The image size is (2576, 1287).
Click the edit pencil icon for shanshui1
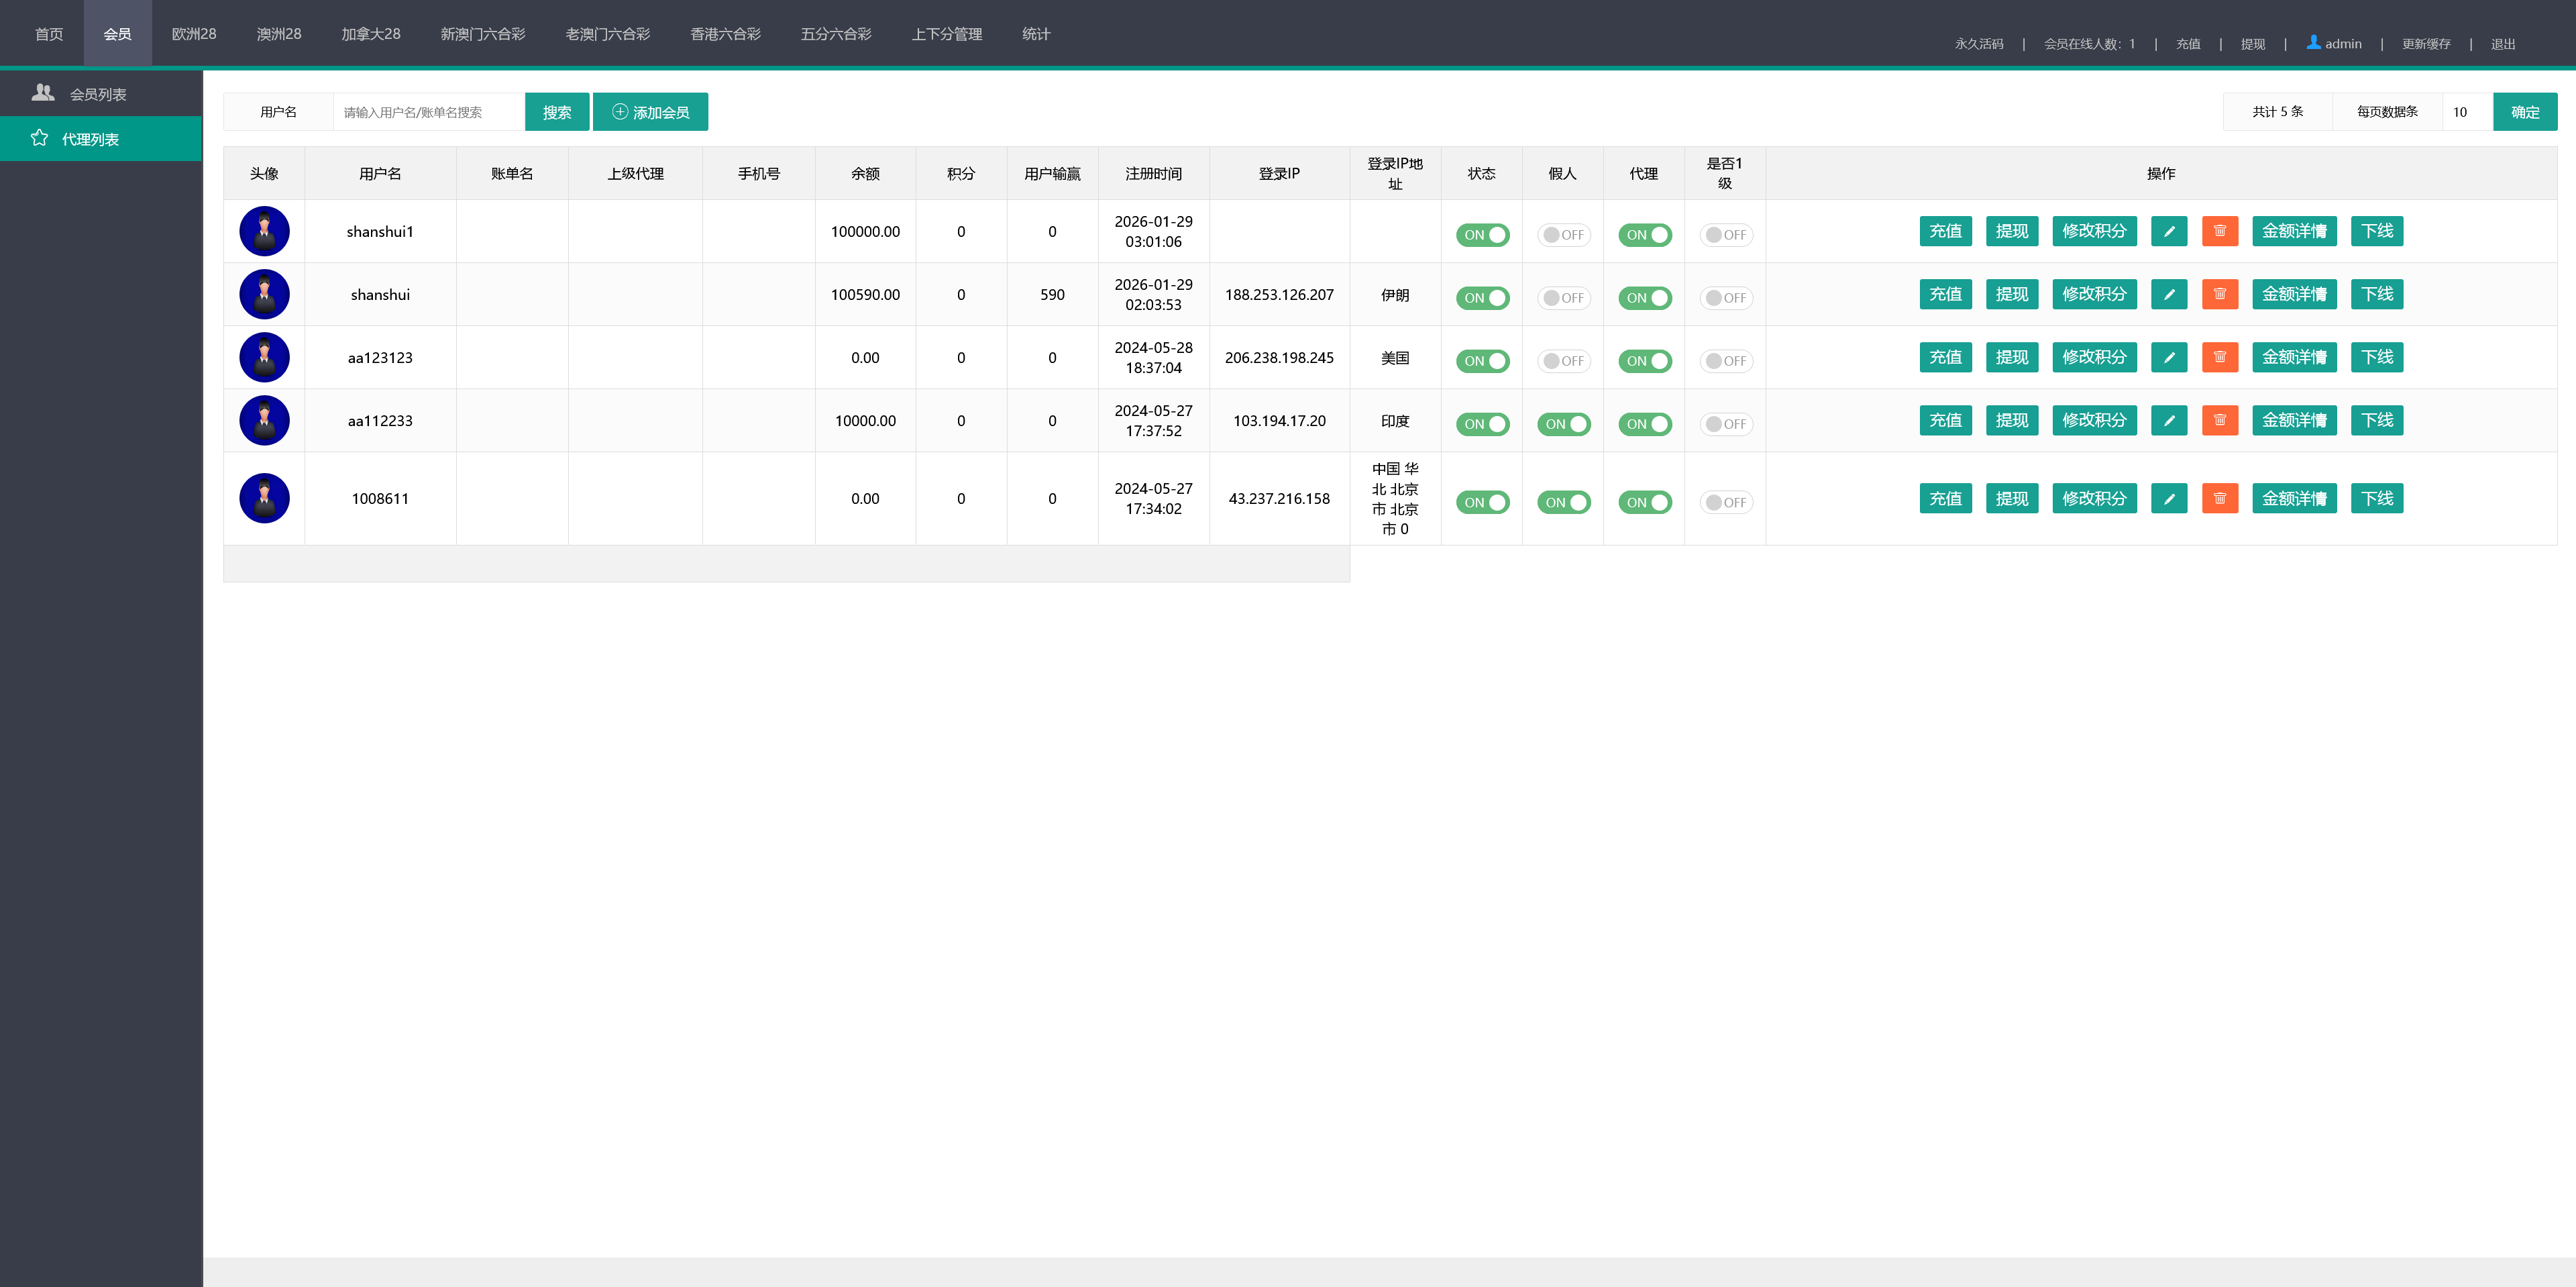point(2168,231)
